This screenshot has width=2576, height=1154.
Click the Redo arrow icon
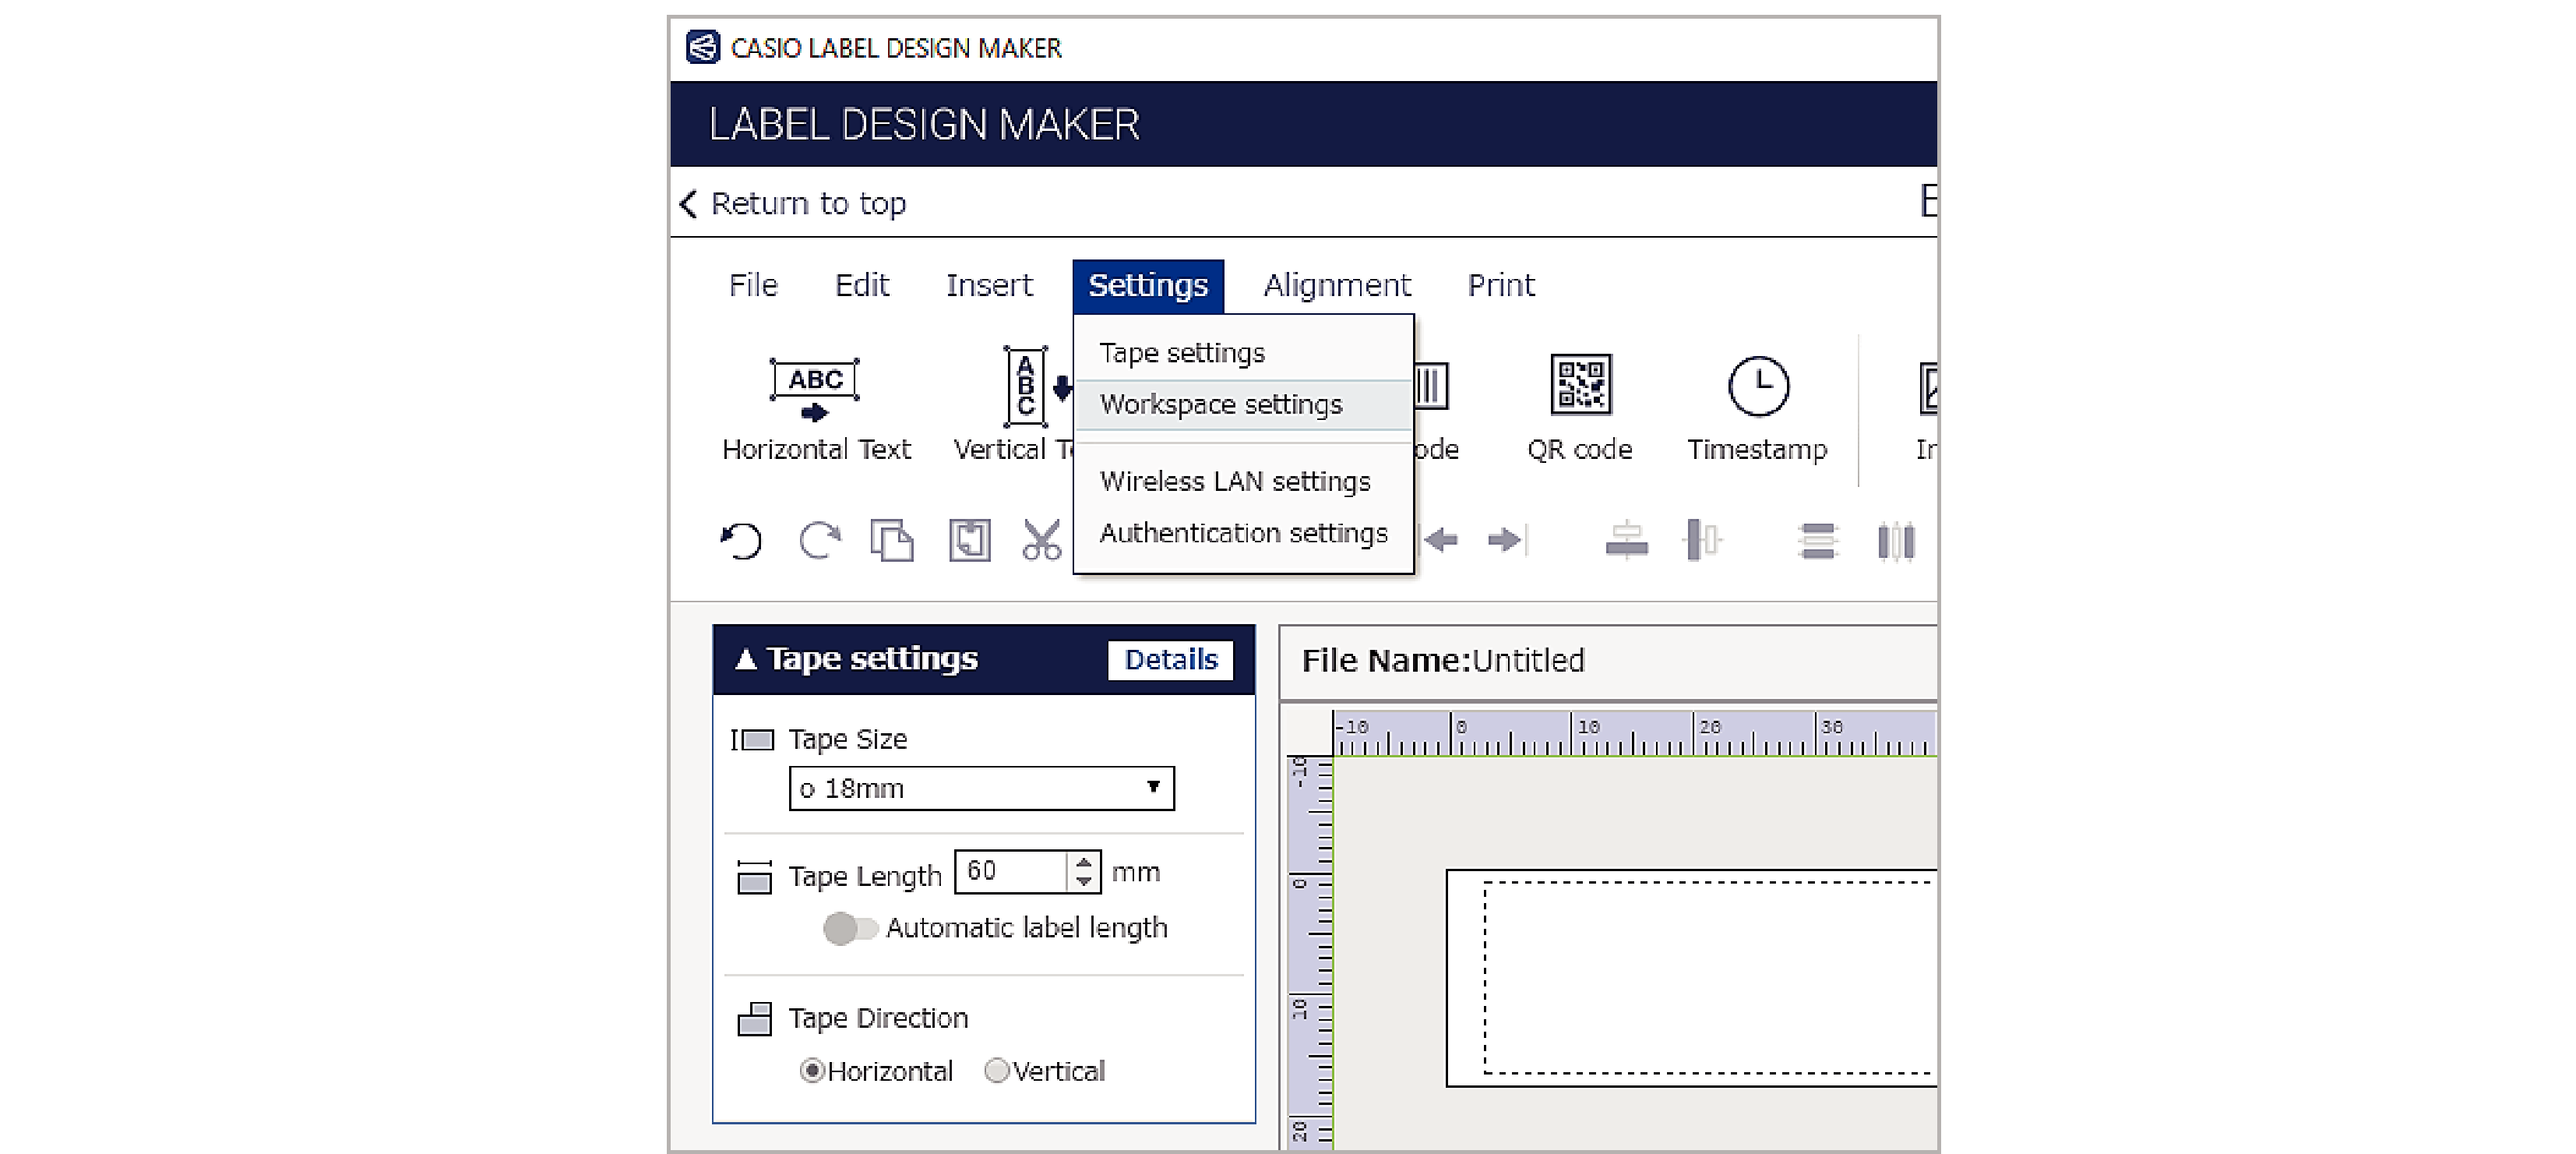click(819, 541)
